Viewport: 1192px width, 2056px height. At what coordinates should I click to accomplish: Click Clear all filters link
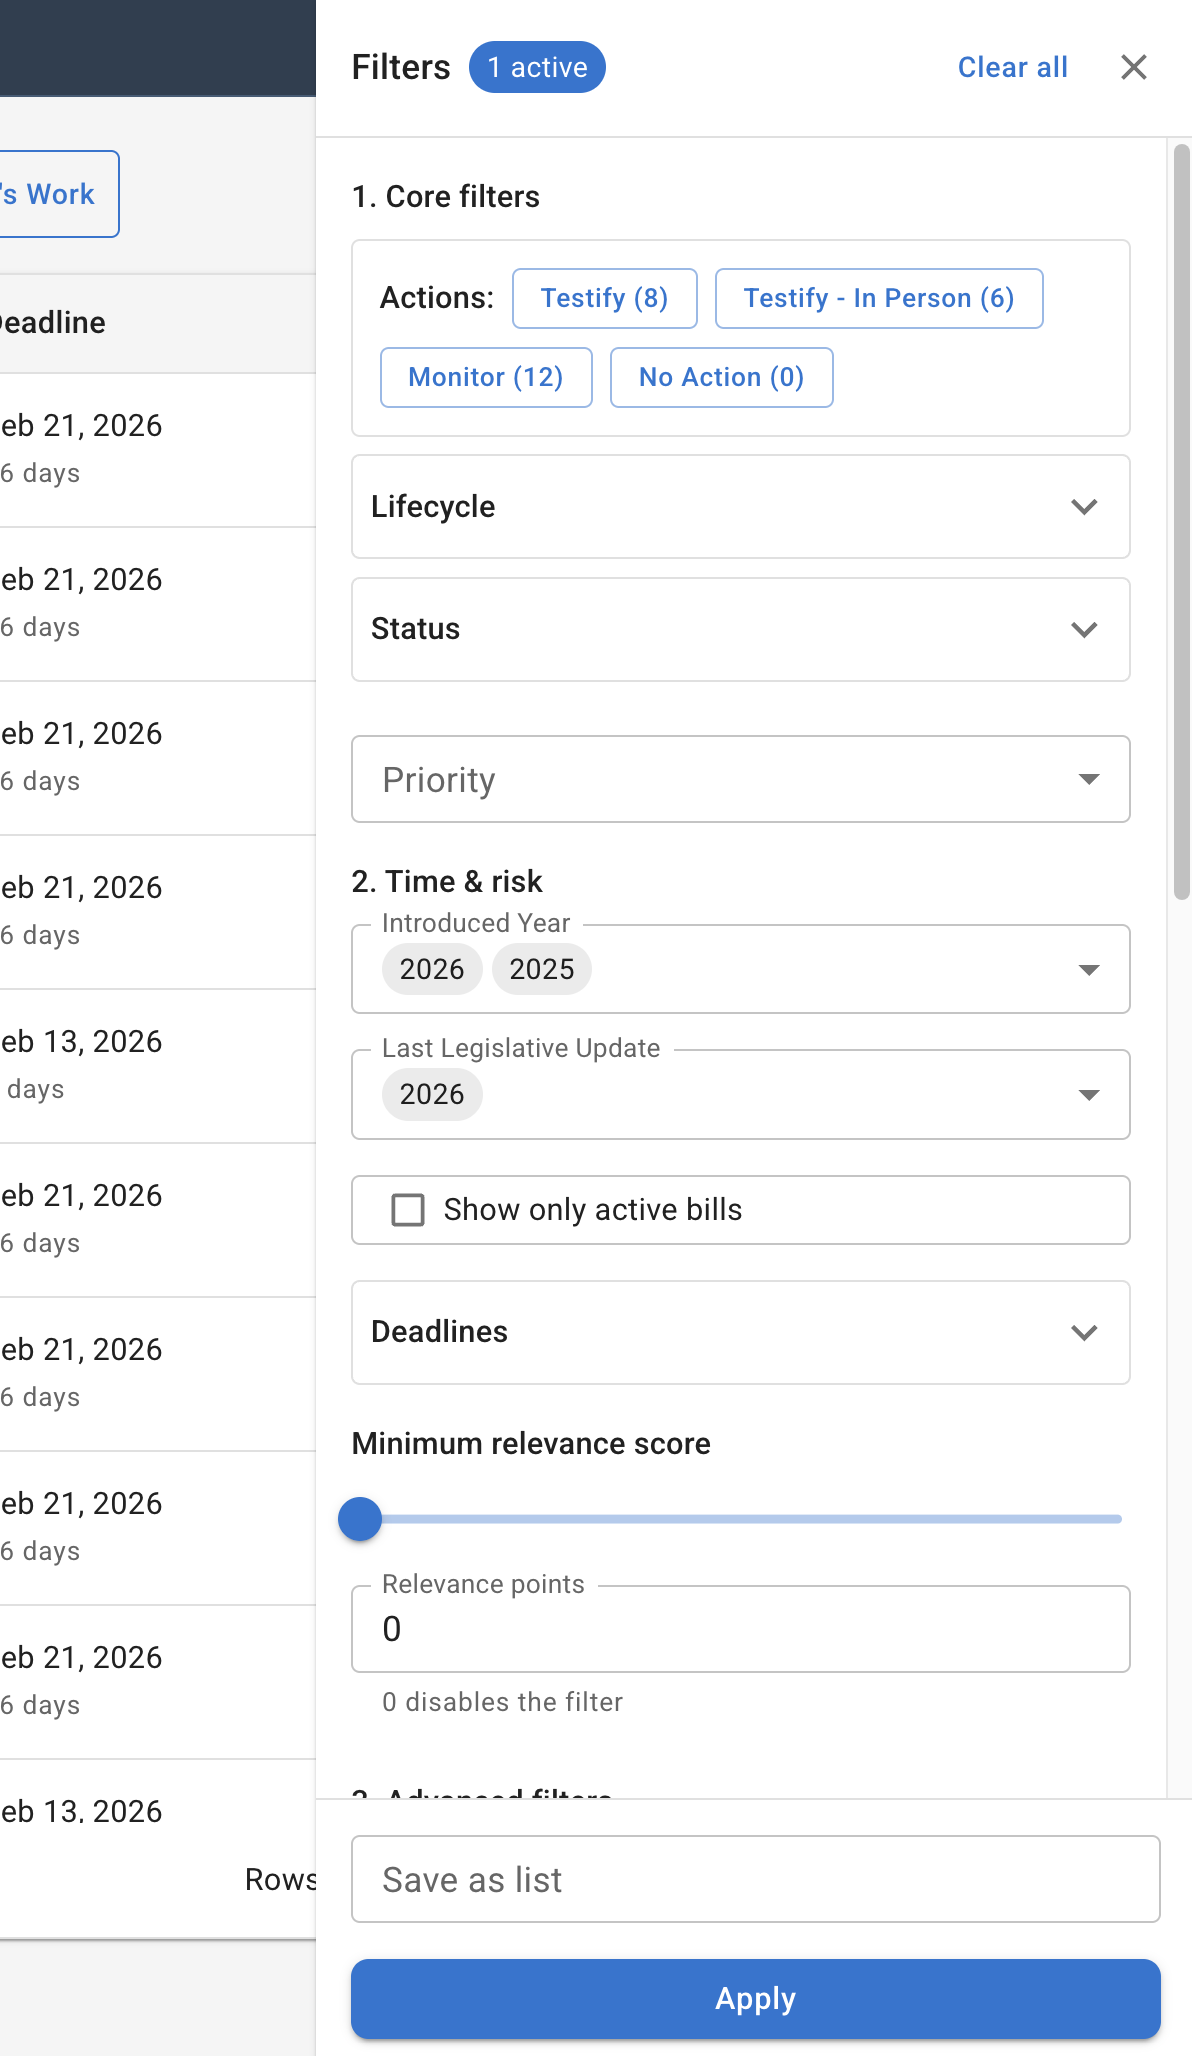pos(1012,67)
